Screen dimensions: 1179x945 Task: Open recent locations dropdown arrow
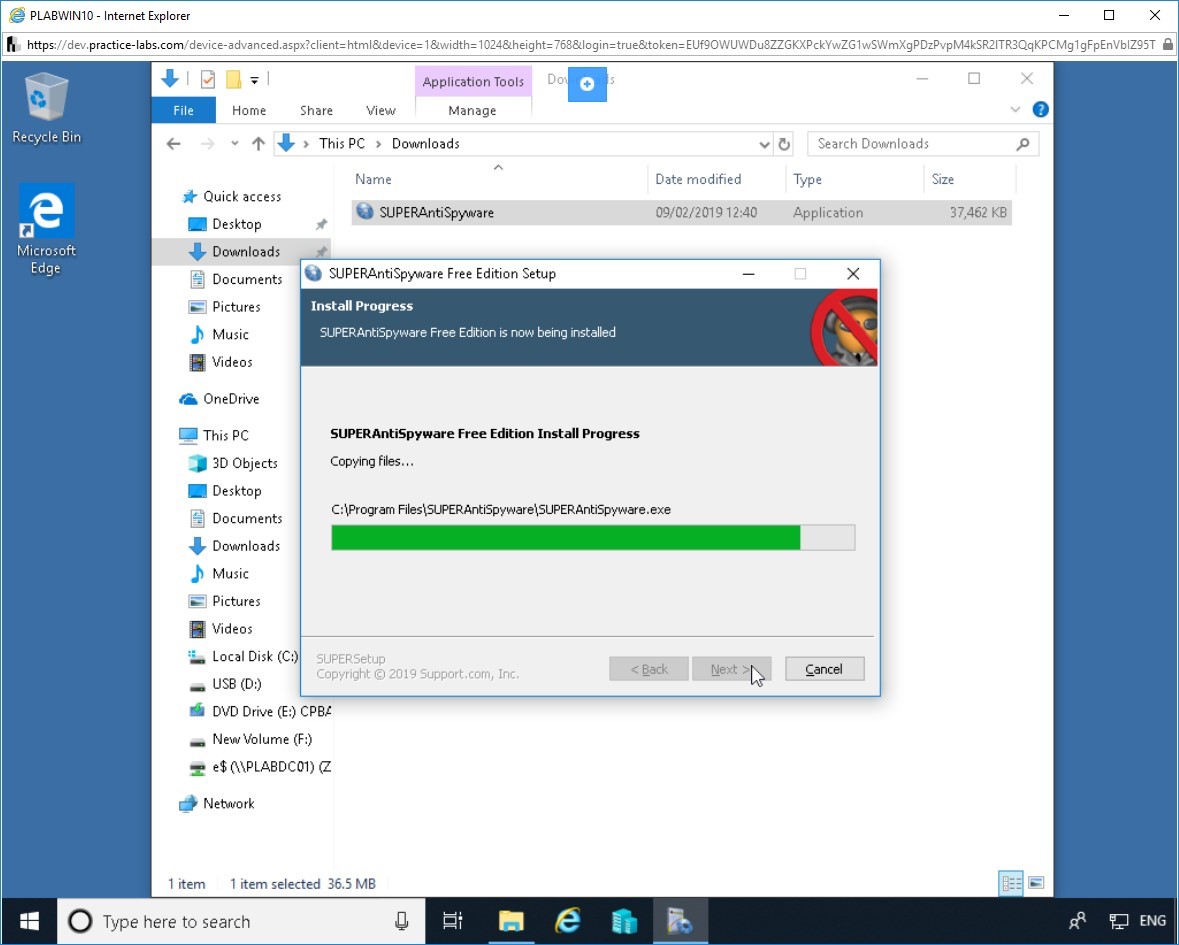235,144
